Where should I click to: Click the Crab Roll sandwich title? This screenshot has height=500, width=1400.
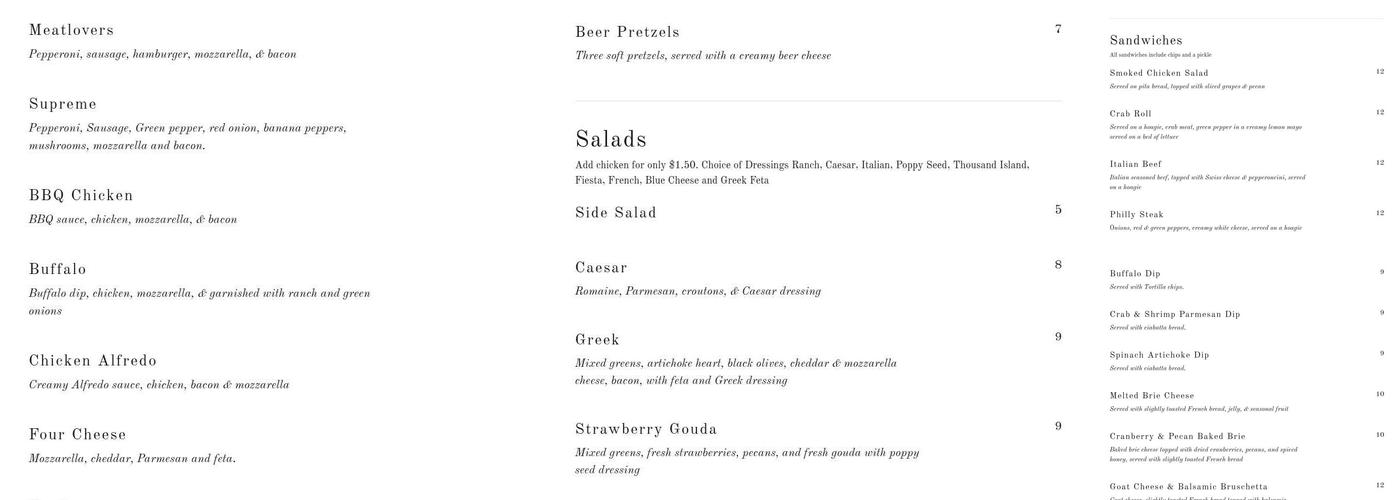(1131, 114)
